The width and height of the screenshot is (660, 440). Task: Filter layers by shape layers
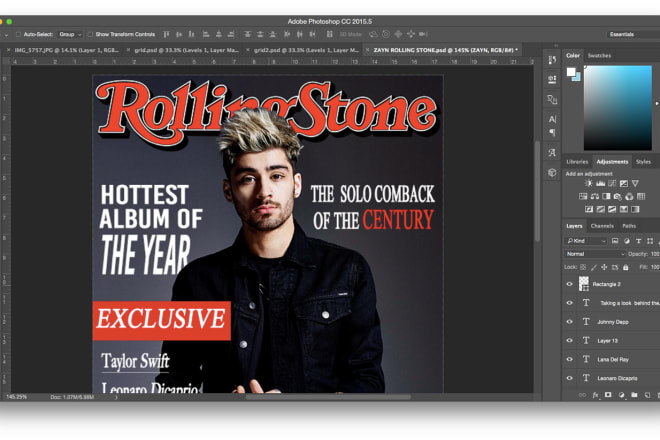[x=650, y=241]
